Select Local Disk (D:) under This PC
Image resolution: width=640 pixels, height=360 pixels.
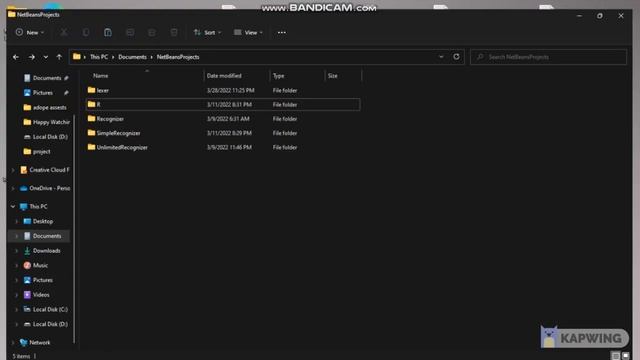46,324
